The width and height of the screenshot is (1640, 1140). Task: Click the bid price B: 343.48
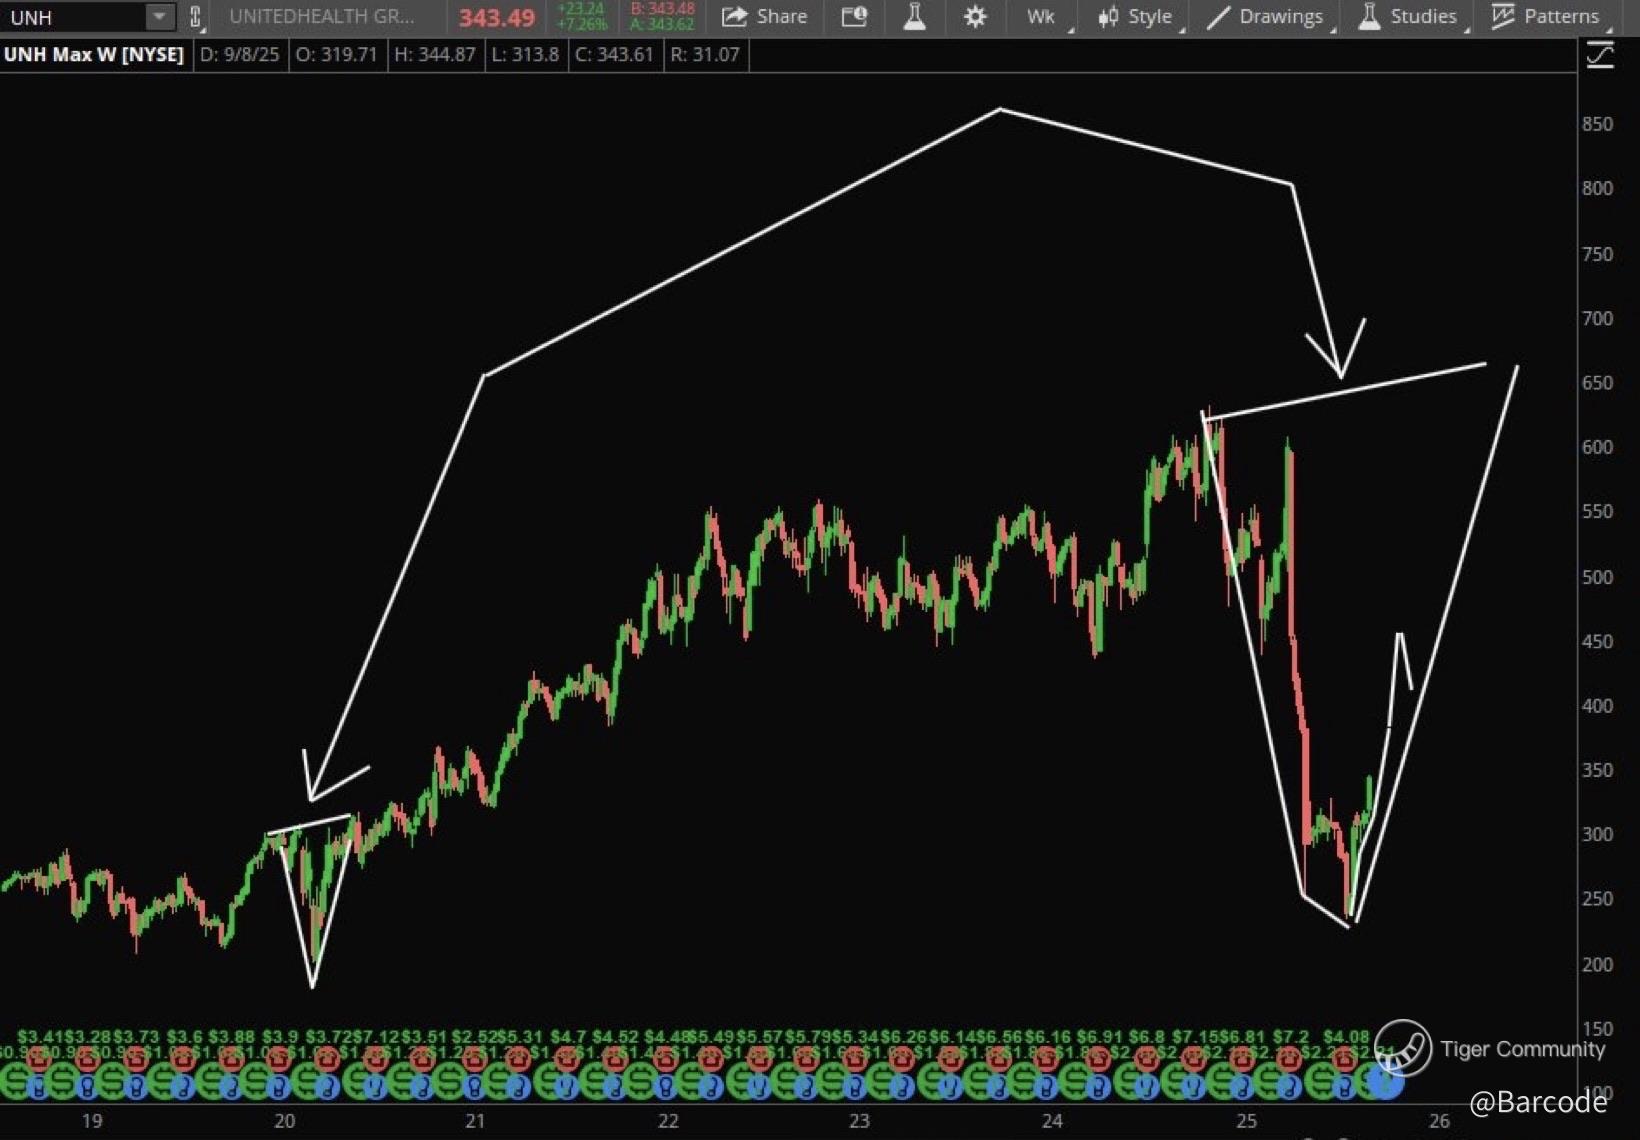tap(662, 9)
